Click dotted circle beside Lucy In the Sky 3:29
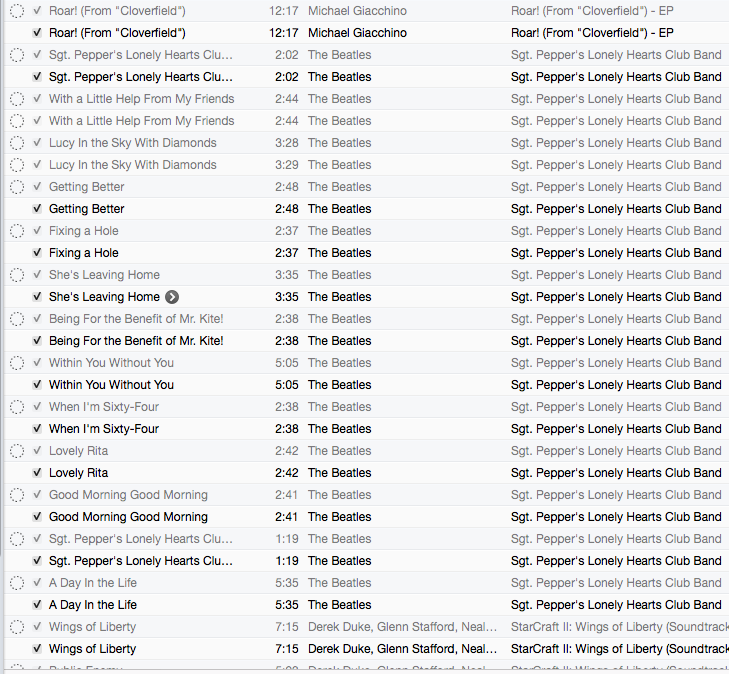Screen dimensions: 729x674 point(17,165)
